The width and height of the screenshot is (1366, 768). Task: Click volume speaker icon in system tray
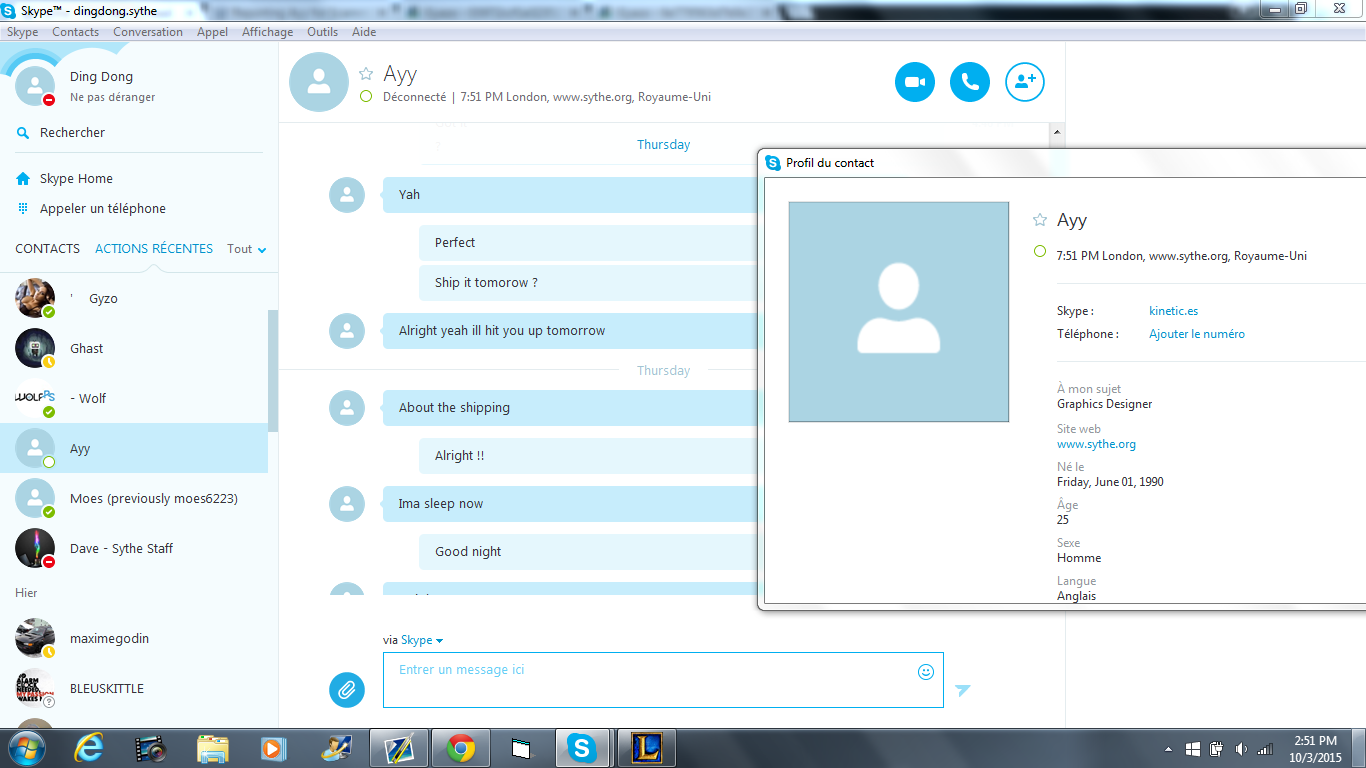pos(1241,749)
